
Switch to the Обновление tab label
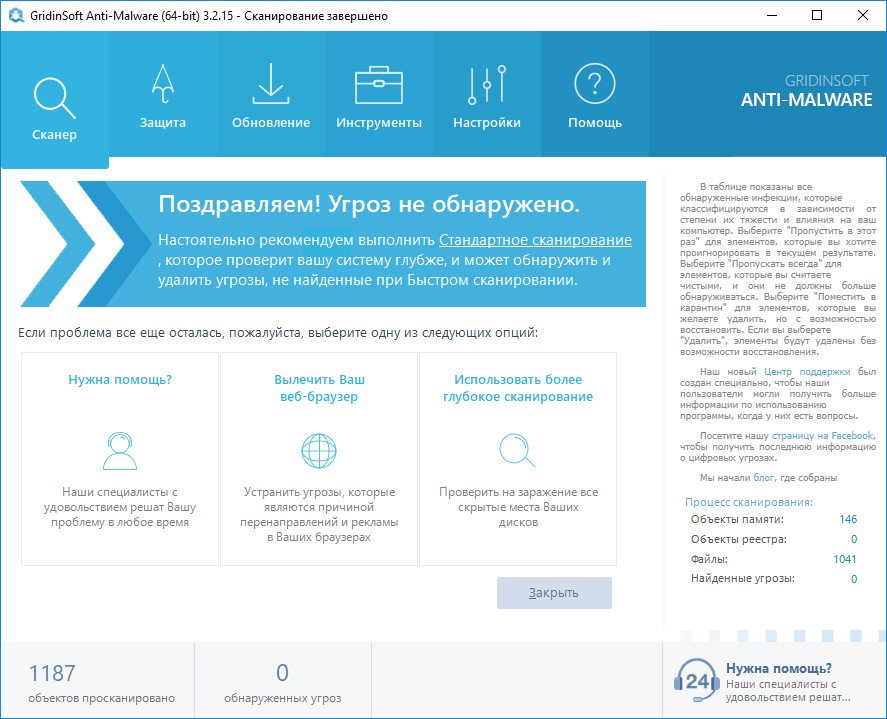271,123
